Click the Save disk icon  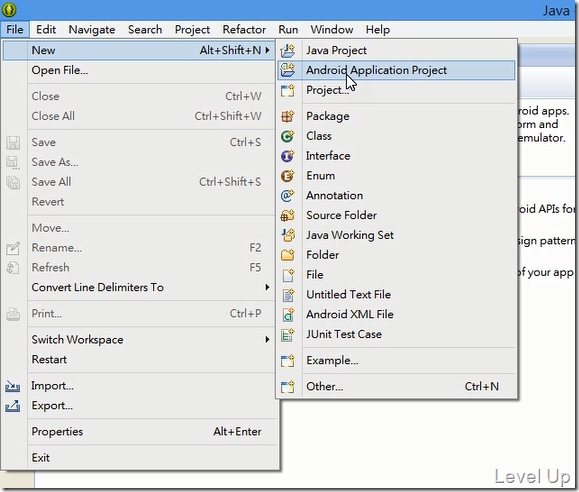coord(13,143)
